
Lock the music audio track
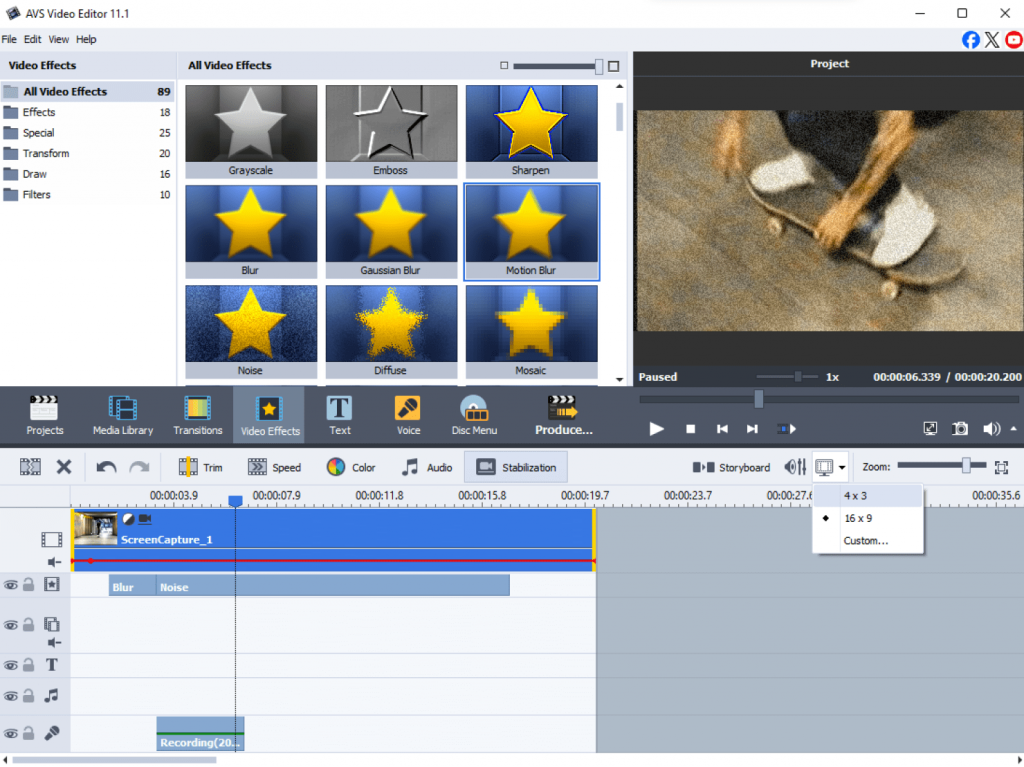pos(29,695)
